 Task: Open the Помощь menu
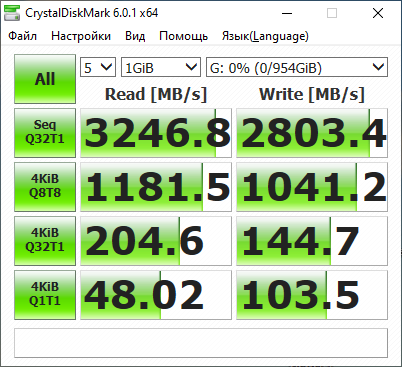click(x=184, y=36)
